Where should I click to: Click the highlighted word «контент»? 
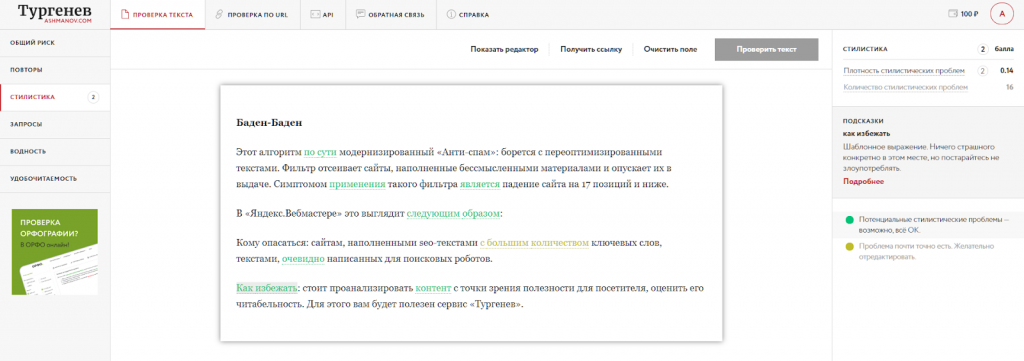(x=434, y=288)
